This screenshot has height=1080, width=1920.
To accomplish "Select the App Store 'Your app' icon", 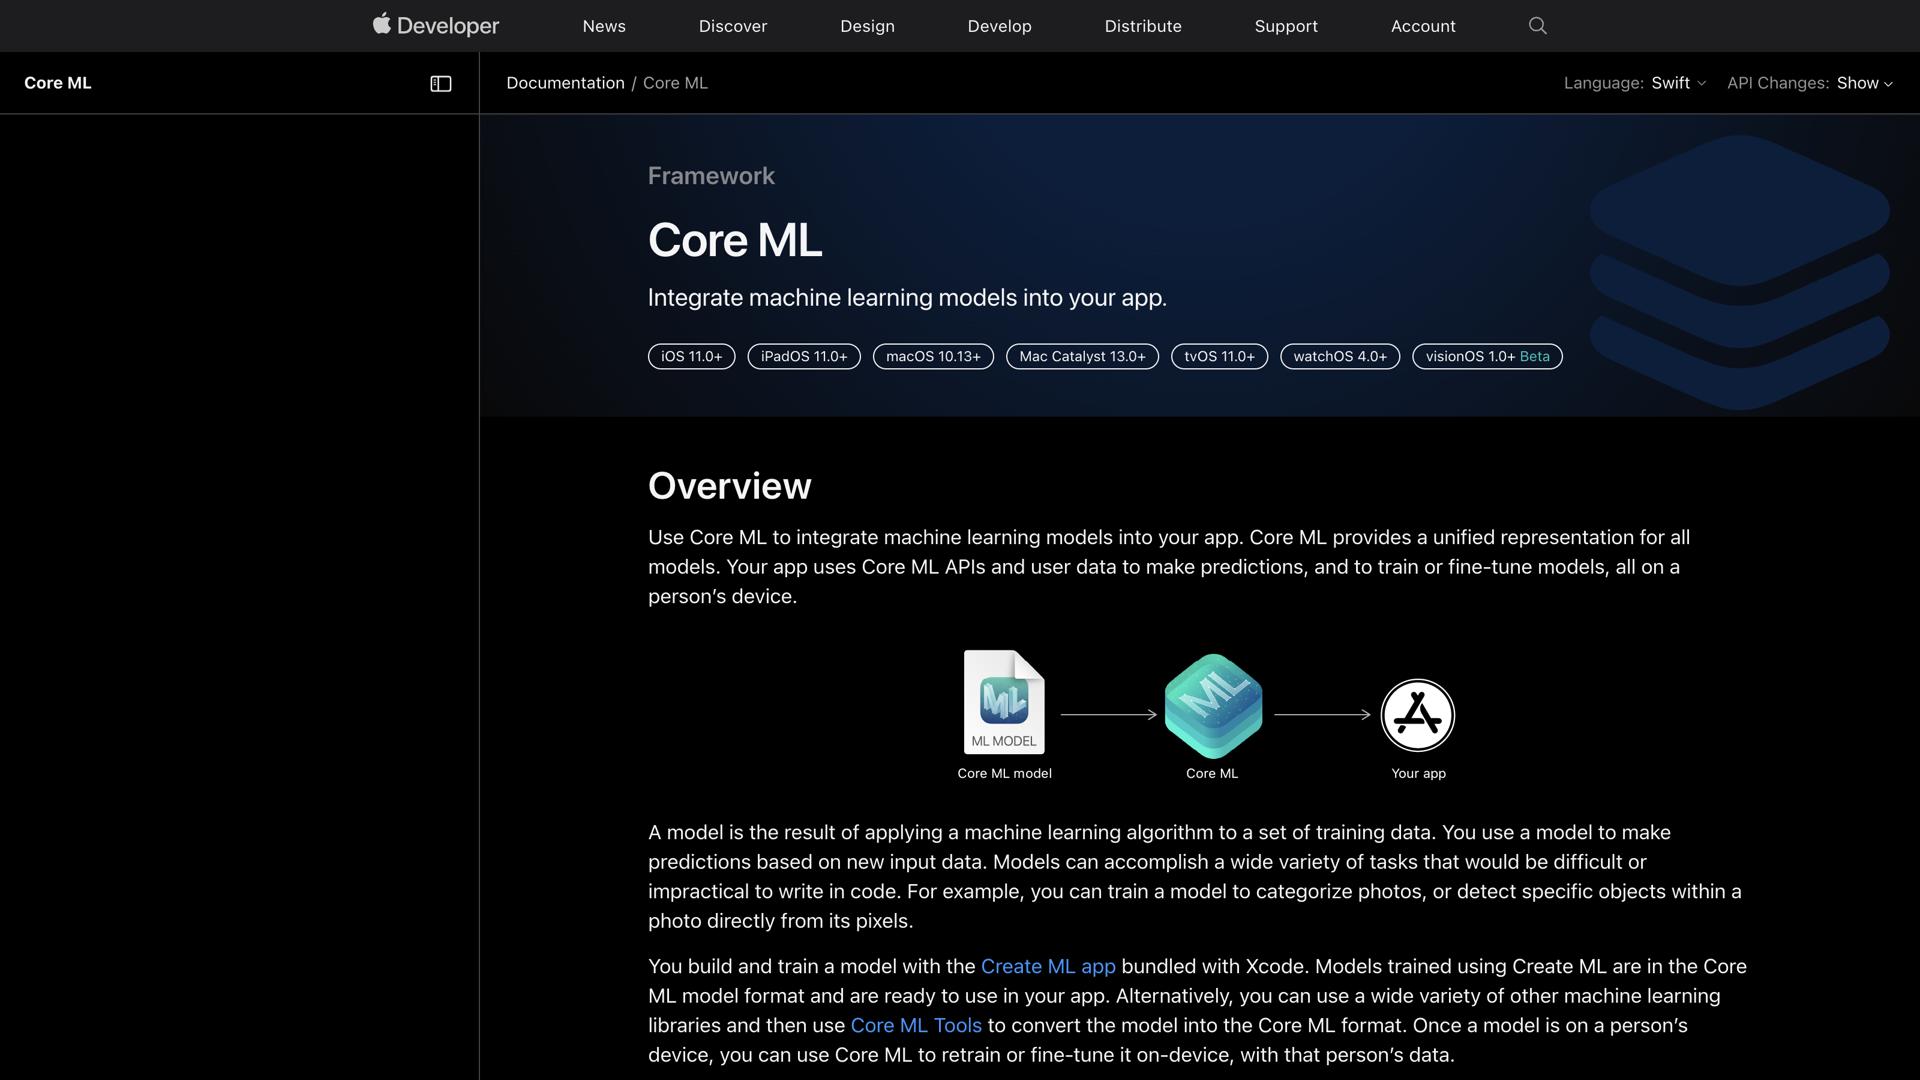I will [1417, 714].
